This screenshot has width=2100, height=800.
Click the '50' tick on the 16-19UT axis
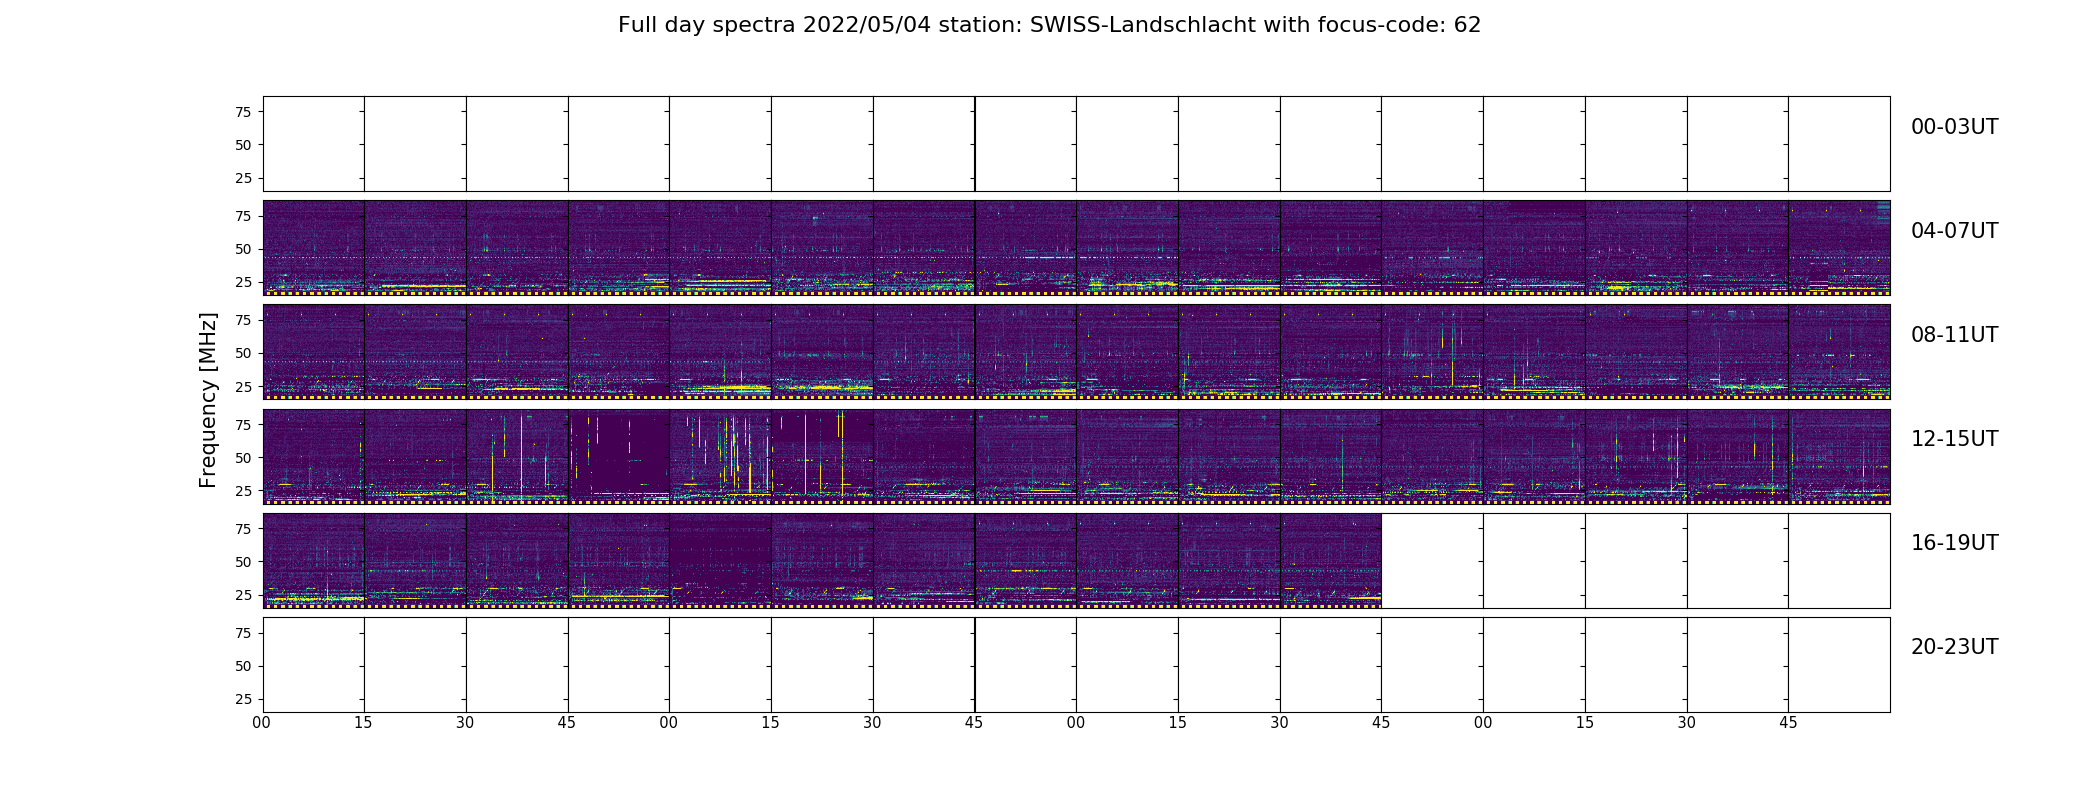pyautogui.click(x=243, y=562)
